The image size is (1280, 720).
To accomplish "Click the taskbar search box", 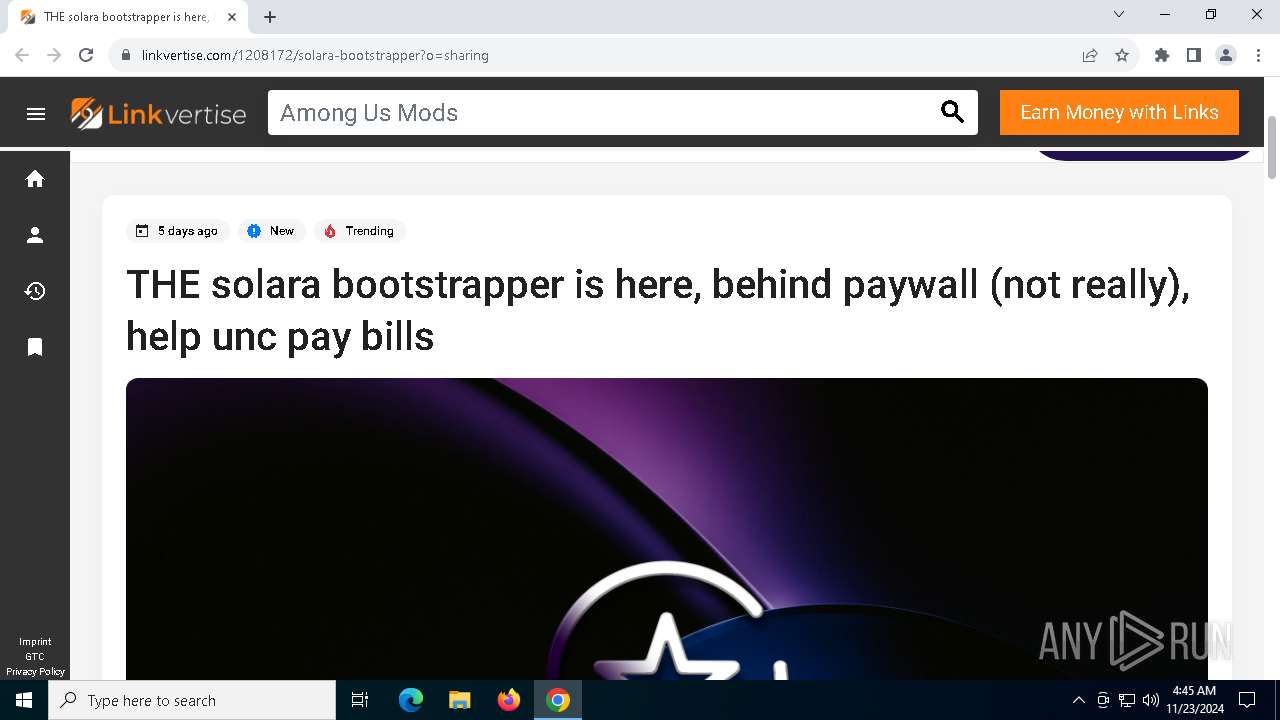I will [192, 700].
